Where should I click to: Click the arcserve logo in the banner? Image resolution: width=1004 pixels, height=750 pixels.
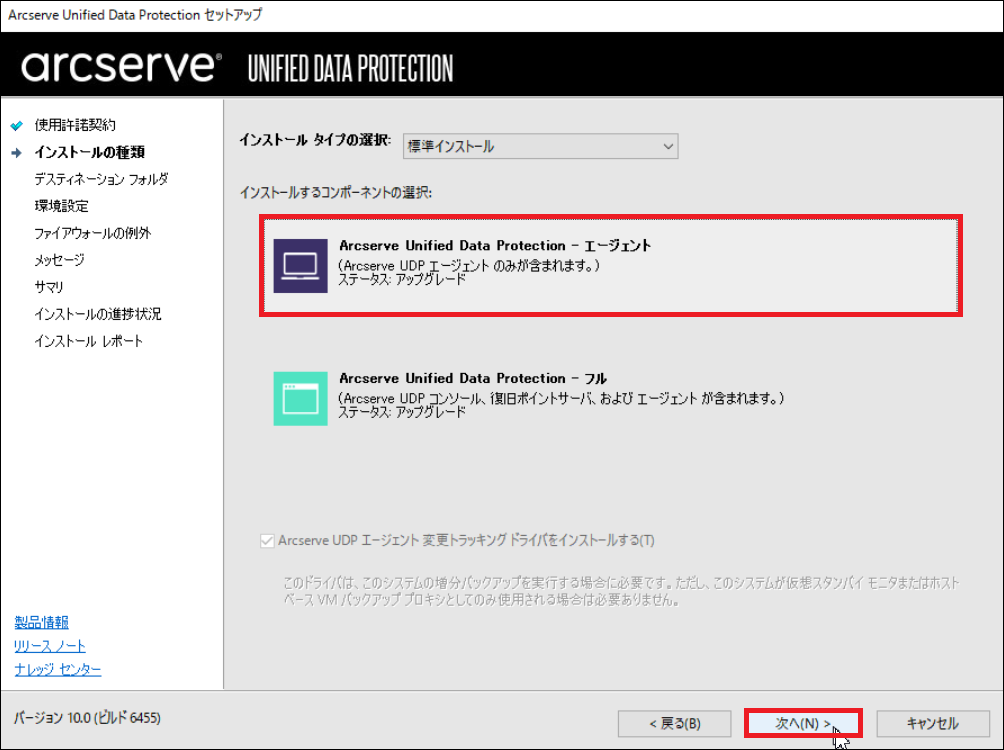coord(122,67)
